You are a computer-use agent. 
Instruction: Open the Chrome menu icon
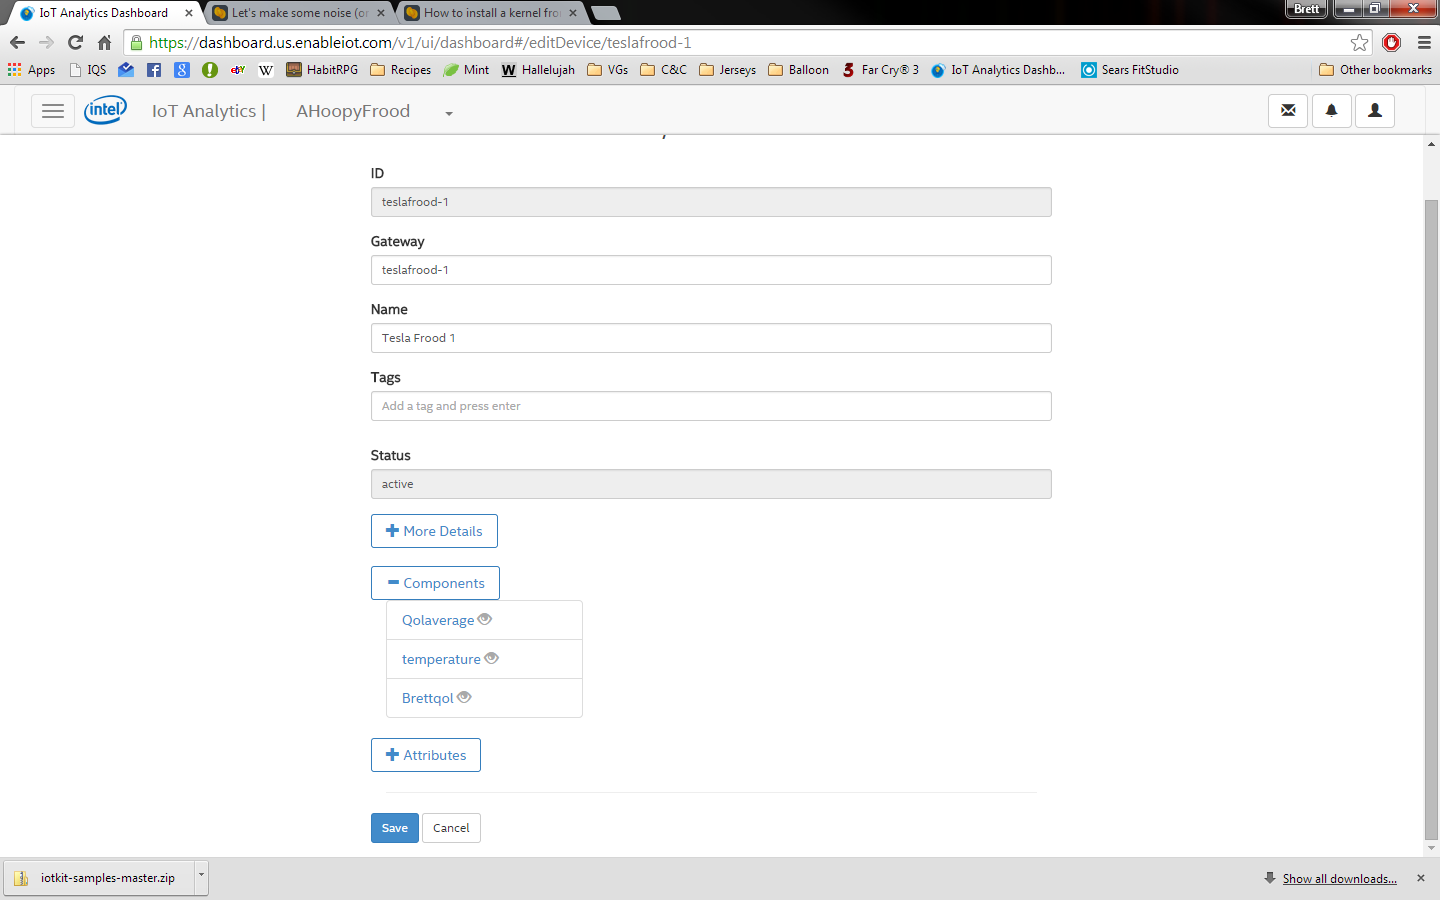(1424, 42)
